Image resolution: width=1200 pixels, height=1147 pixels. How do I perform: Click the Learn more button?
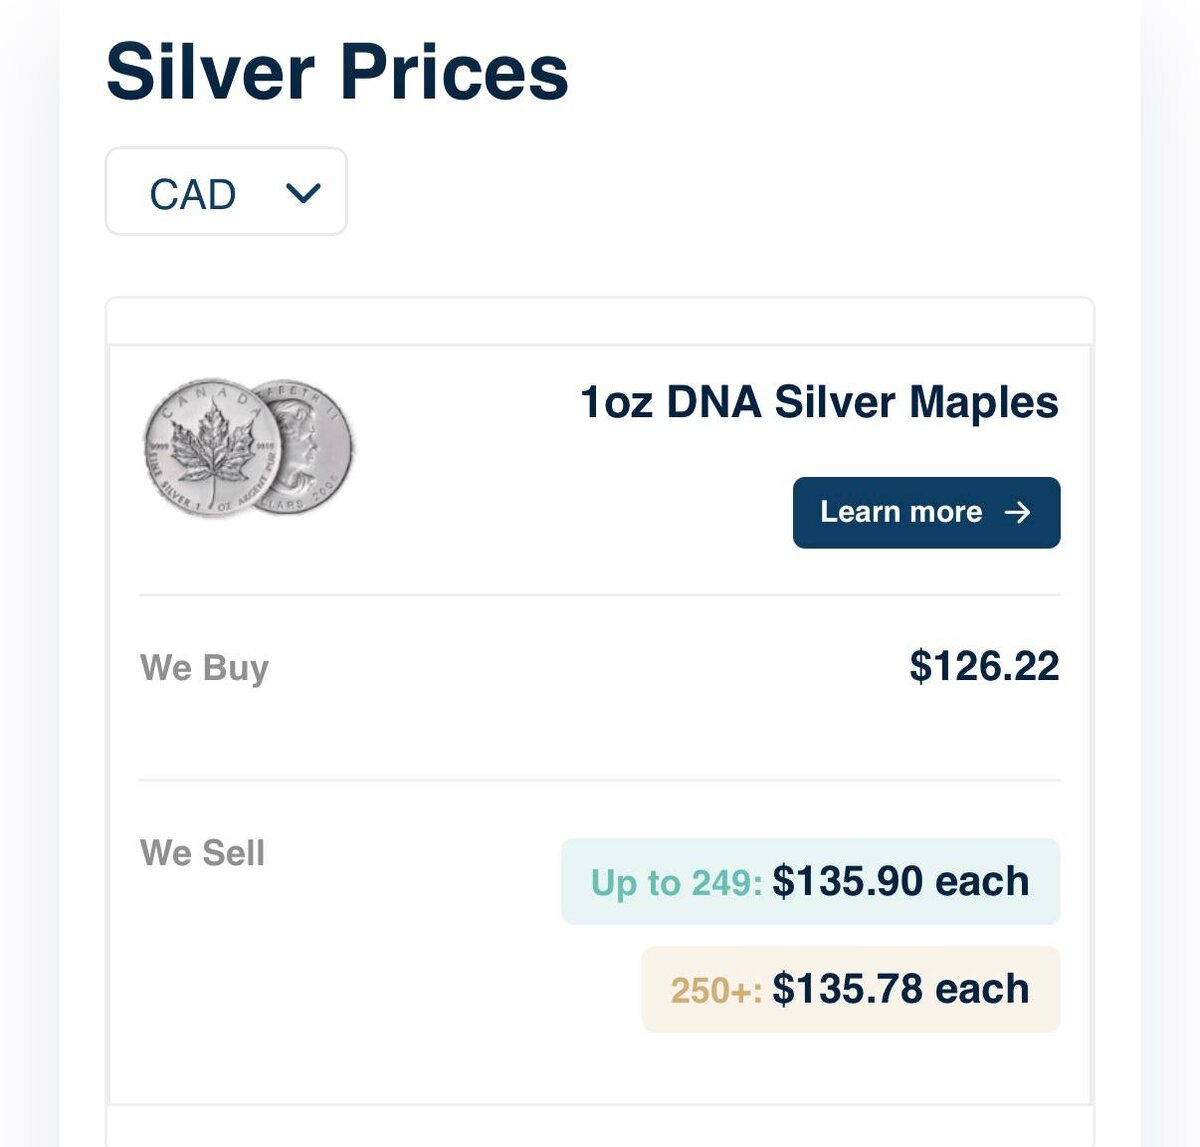[925, 512]
